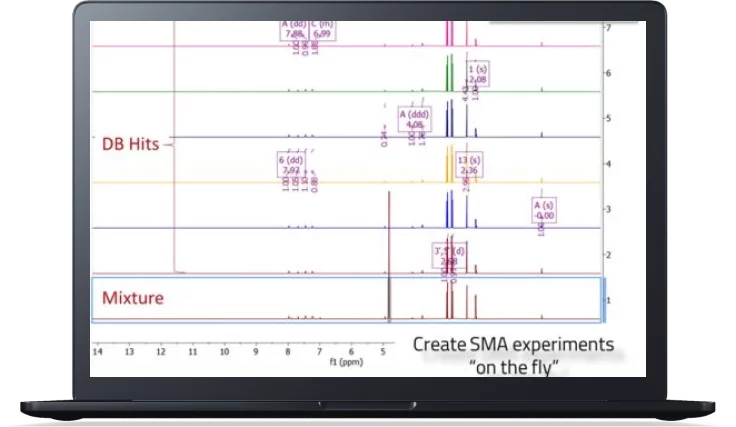Select the '1 (s) 2.08' multiplet box

click(476, 74)
